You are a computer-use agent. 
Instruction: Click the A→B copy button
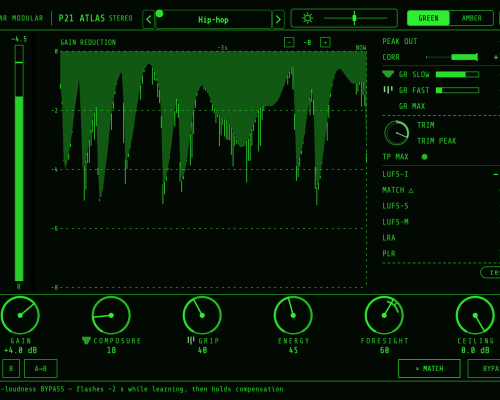click(41, 369)
